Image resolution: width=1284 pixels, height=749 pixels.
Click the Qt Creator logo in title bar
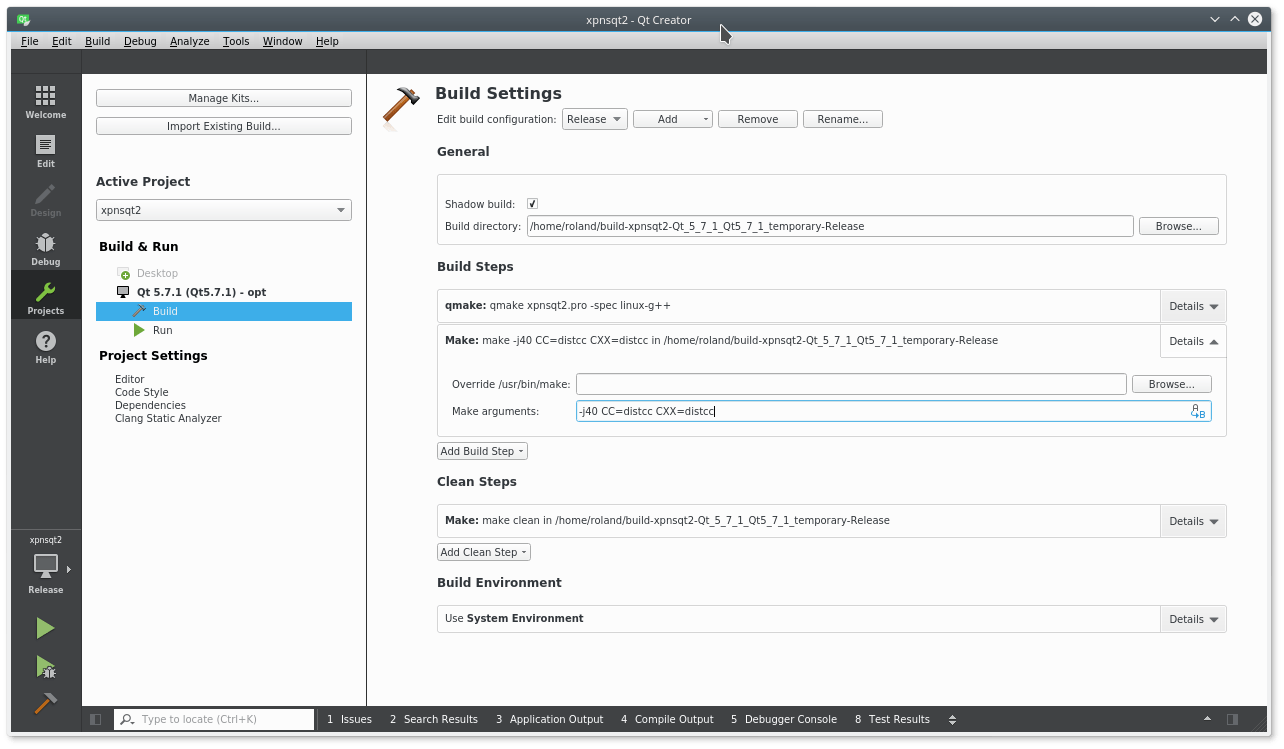(23, 19)
